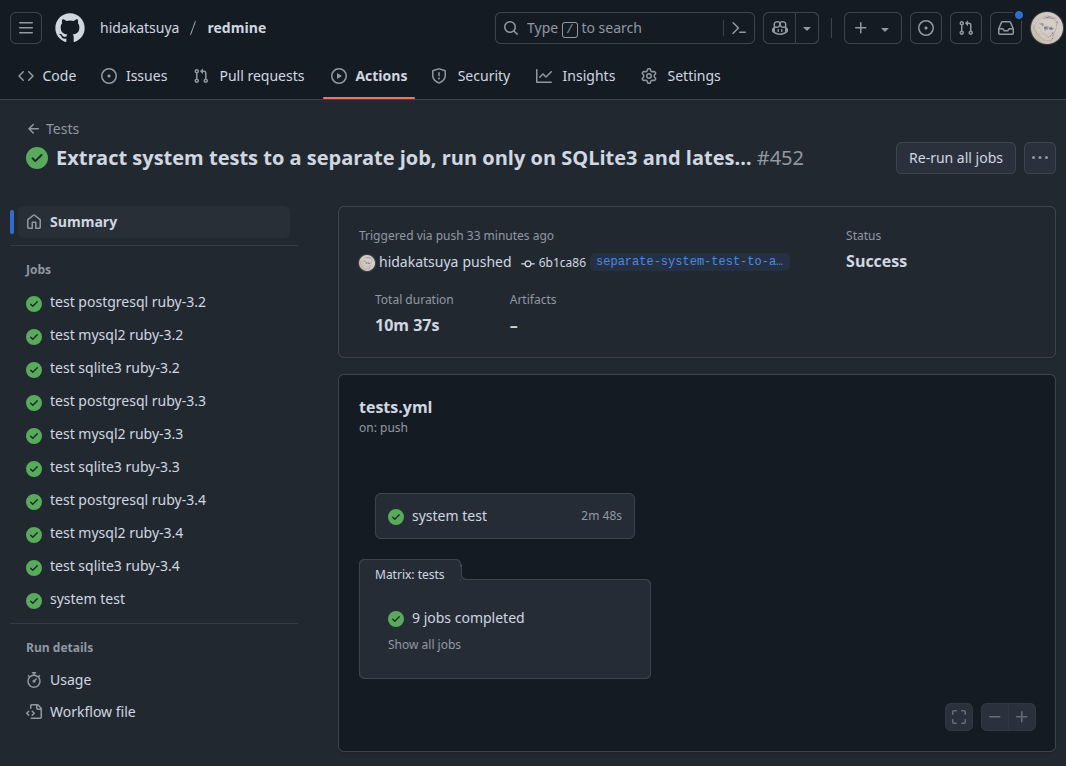The height and width of the screenshot is (766, 1066).
Task: Click the fullscreen workflow graph icon
Action: 959,717
